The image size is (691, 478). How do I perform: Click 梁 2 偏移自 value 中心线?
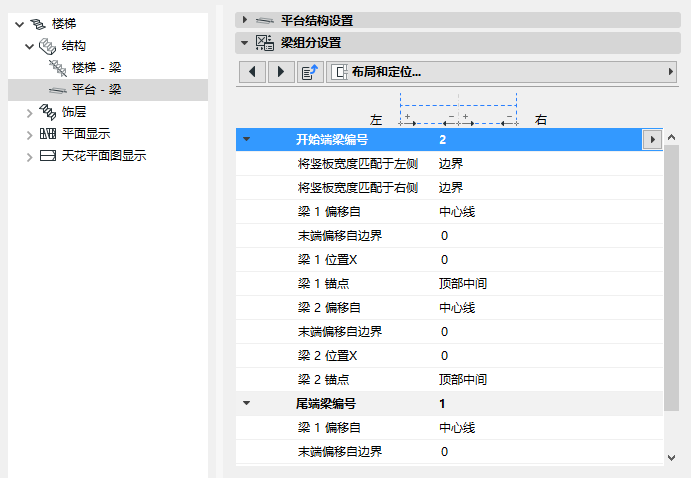457,308
